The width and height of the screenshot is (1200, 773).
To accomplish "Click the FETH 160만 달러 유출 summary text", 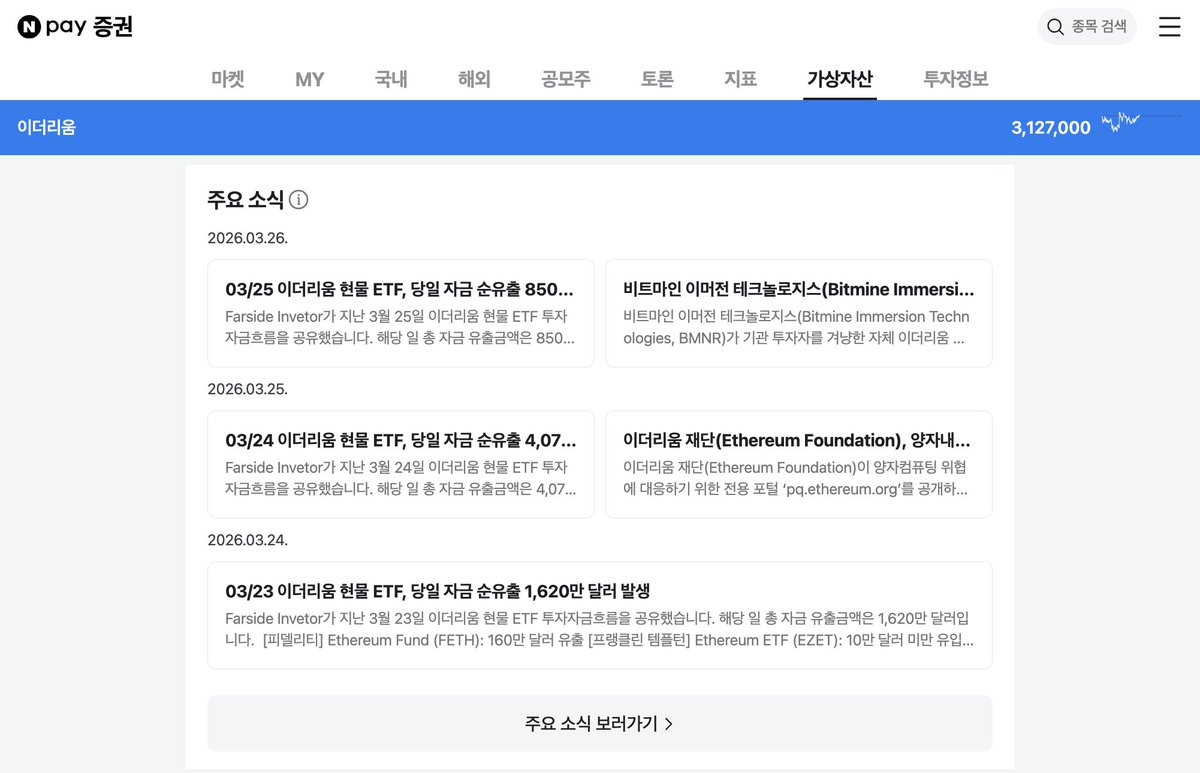I will pyautogui.click(x=600, y=629).
